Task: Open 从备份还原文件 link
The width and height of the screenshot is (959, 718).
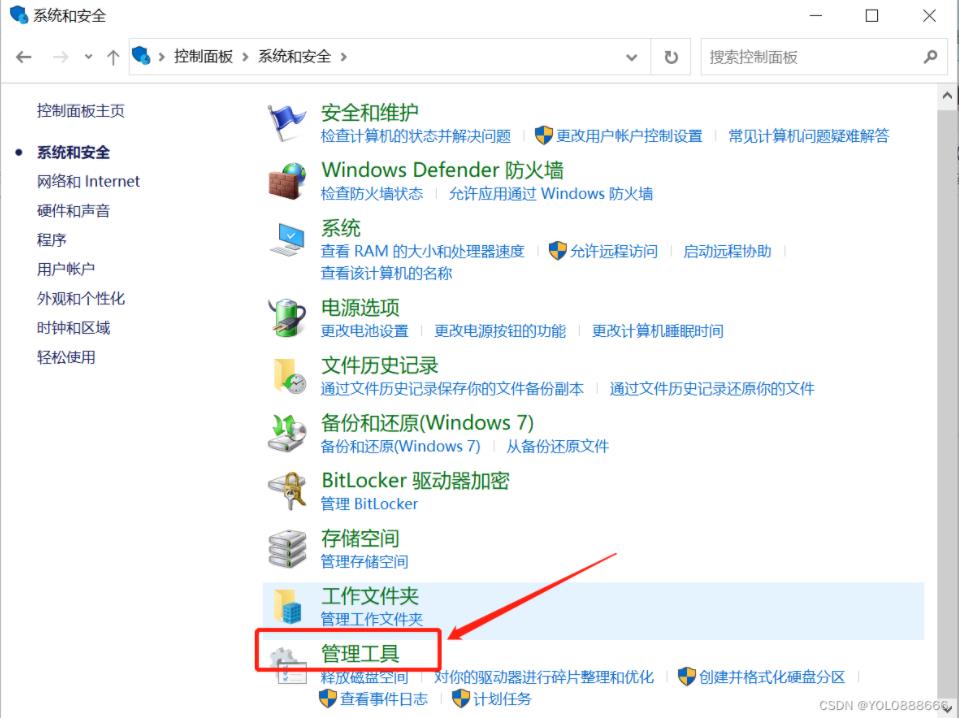Action: point(557,446)
